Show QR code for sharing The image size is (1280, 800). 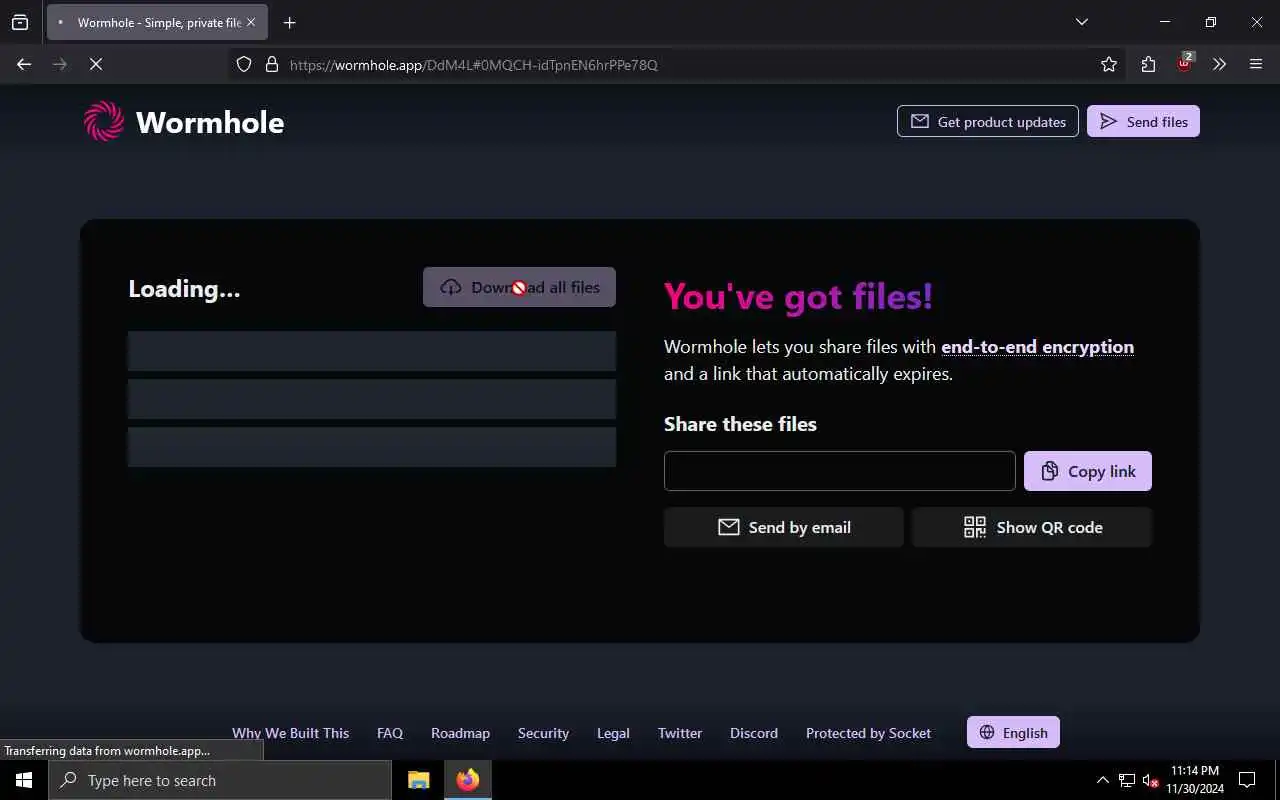point(1032,527)
